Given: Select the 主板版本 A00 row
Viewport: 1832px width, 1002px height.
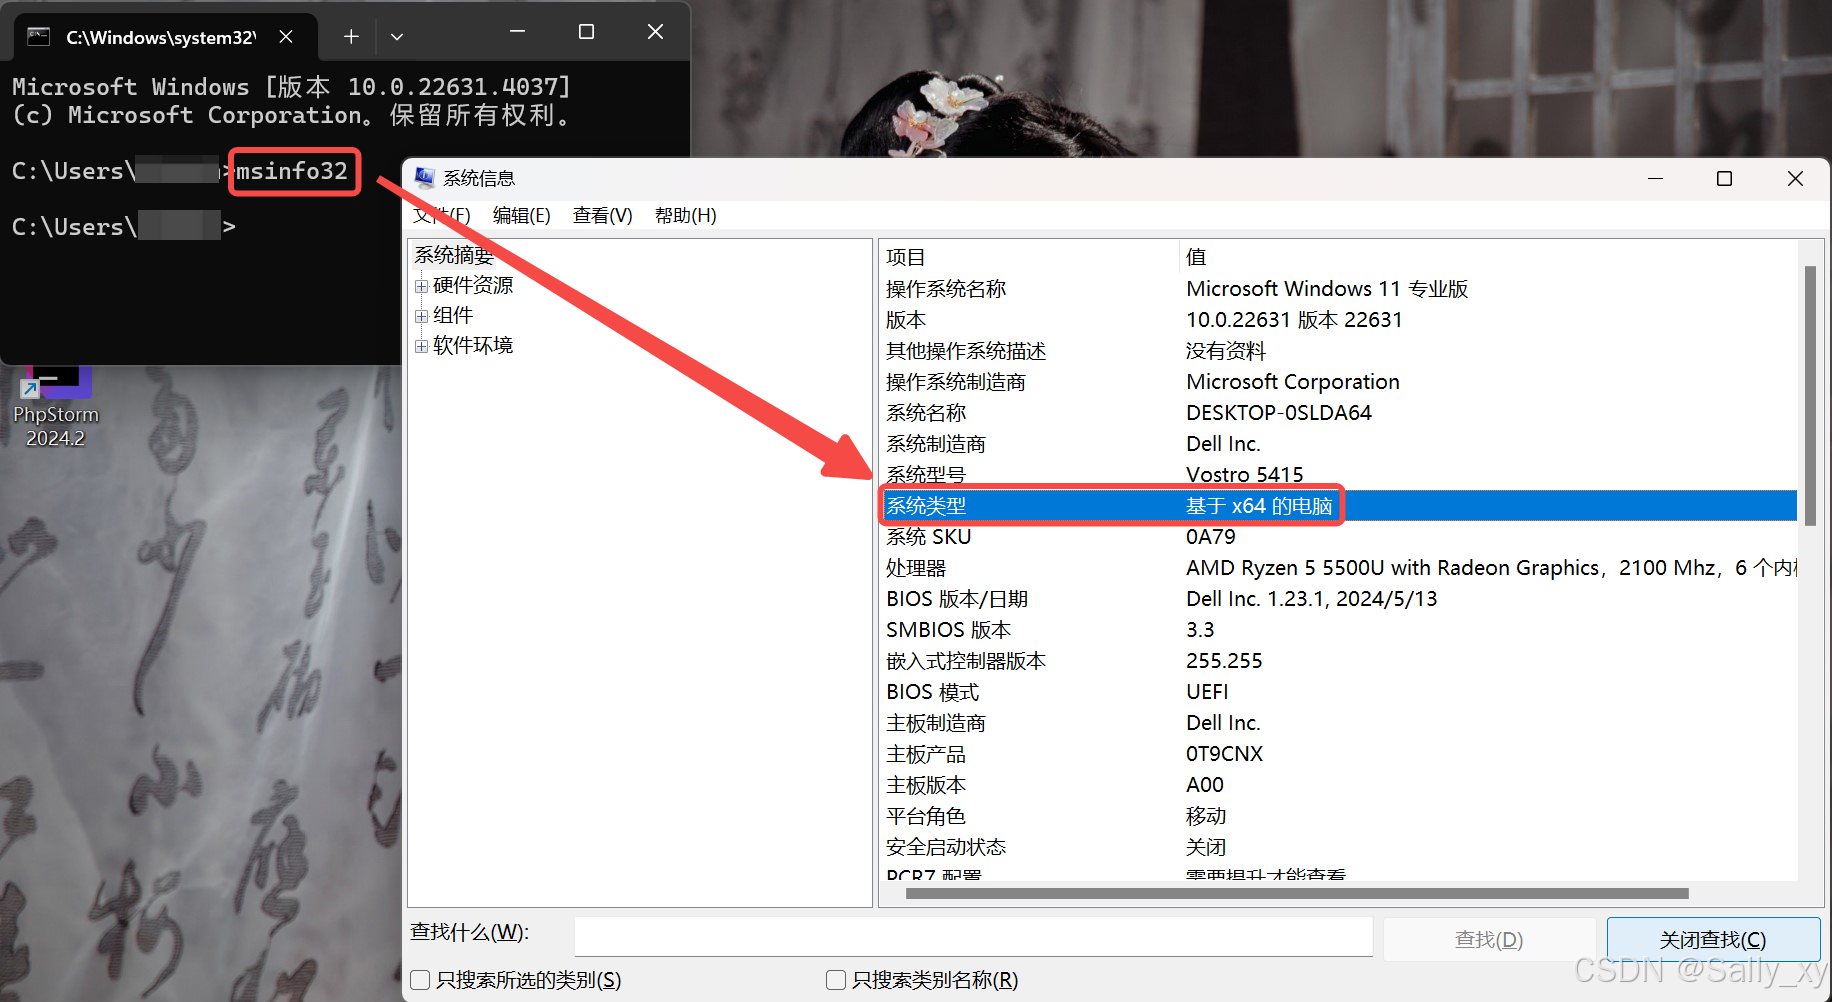Looking at the screenshot, I should tap(1338, 785).
